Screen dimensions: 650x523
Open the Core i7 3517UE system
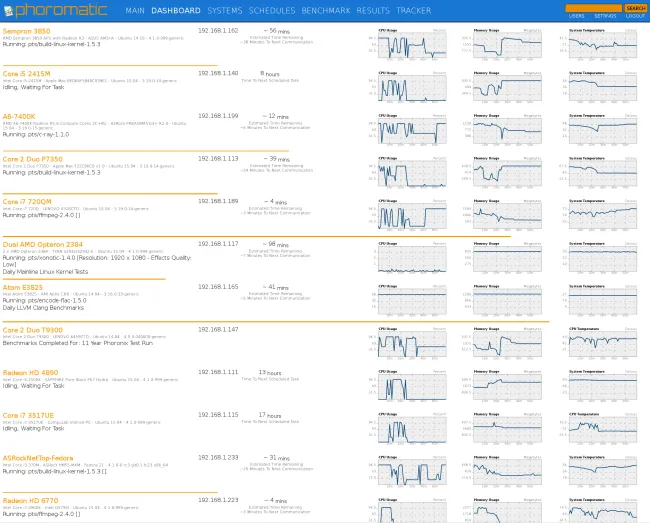click(28, 415)
